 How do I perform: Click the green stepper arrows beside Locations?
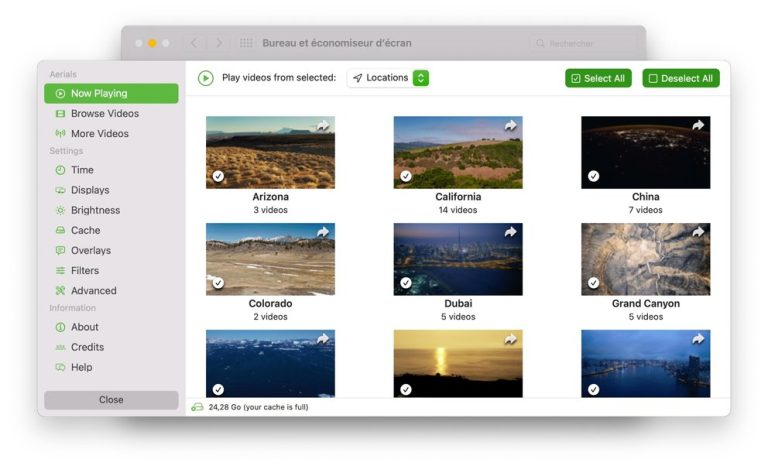tap(421, 78)
